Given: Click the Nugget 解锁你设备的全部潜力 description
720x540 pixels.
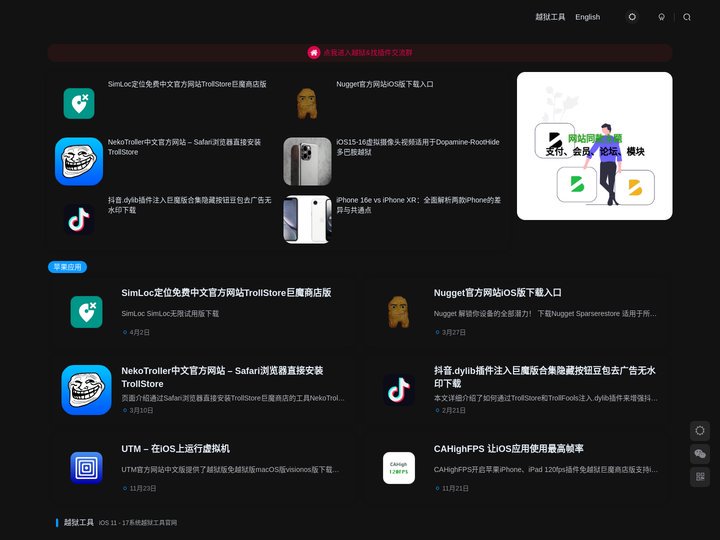Looking at the screenshot, I should tap(545, 314).
